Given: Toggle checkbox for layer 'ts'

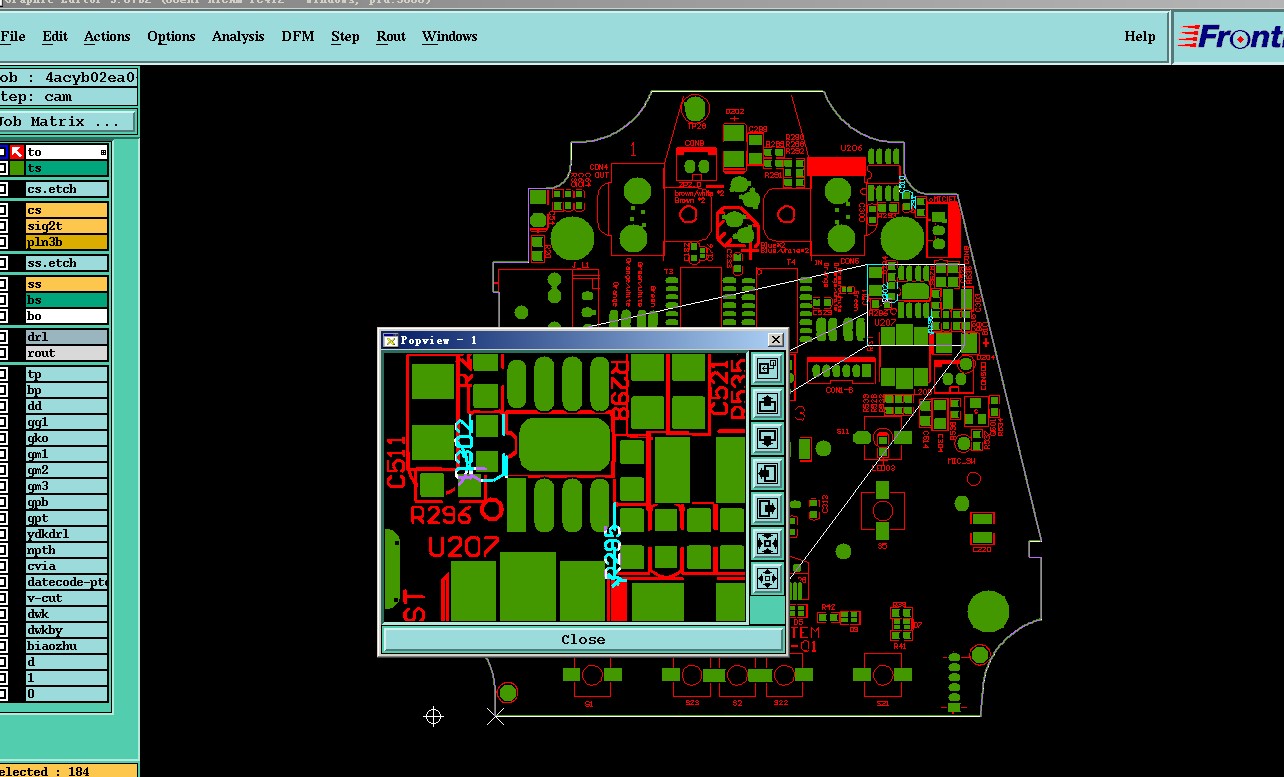Looking at the screenshot, I should [3, 168].
